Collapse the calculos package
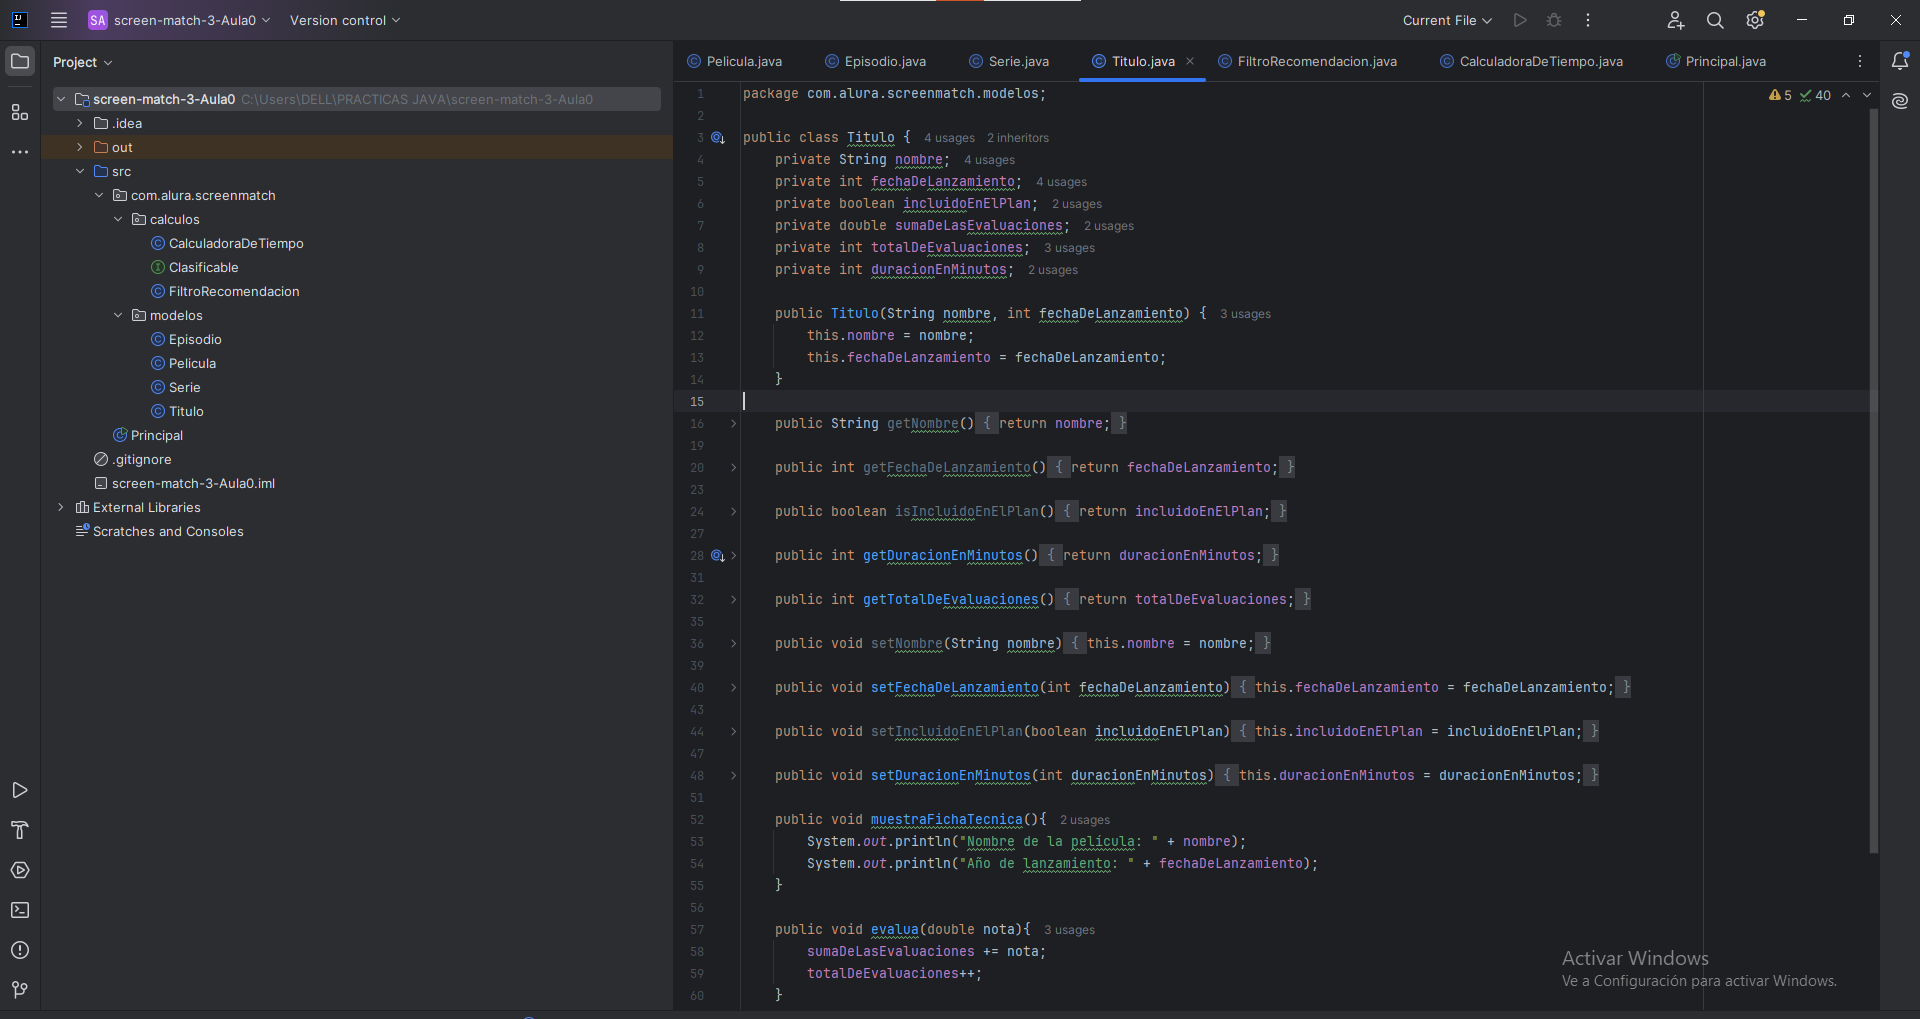1920x1019 pixels. [x=118, y=219]
